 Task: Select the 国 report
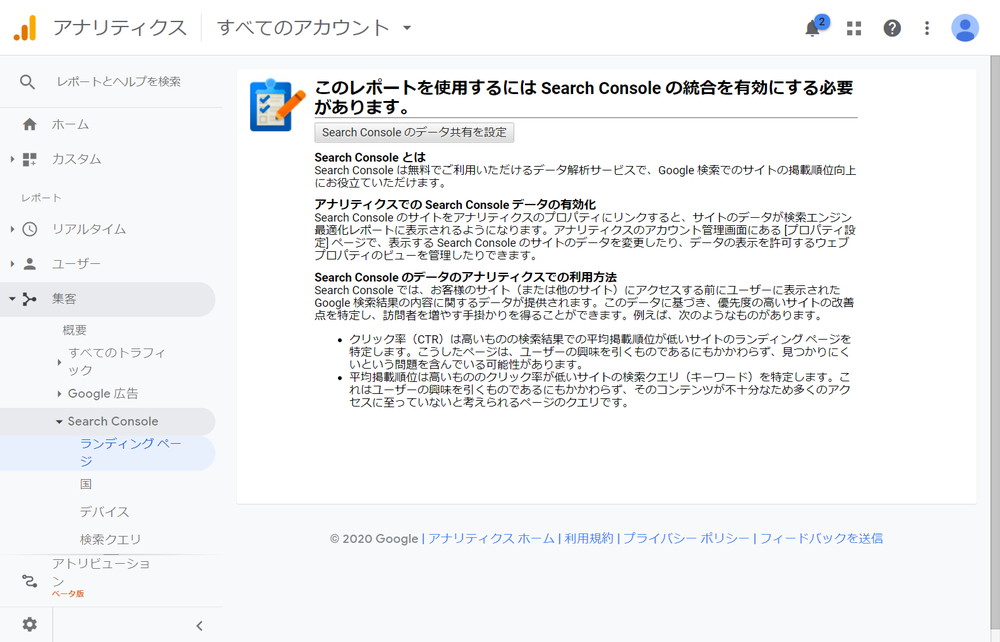tap(86, 485)
